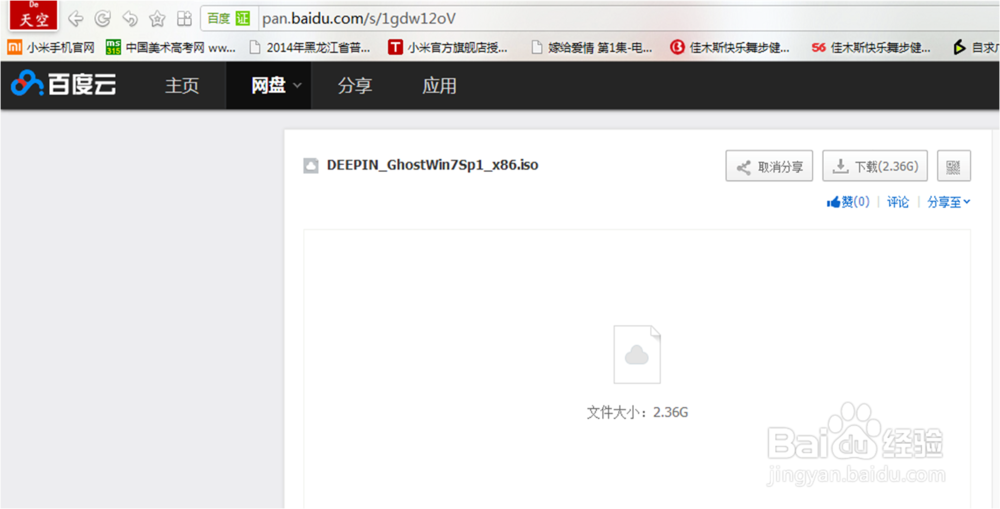This screenshot has height=509, width=1000.
Task: Open the 中国美术高考网 bookmark
Action: click(x=171, y=48)
